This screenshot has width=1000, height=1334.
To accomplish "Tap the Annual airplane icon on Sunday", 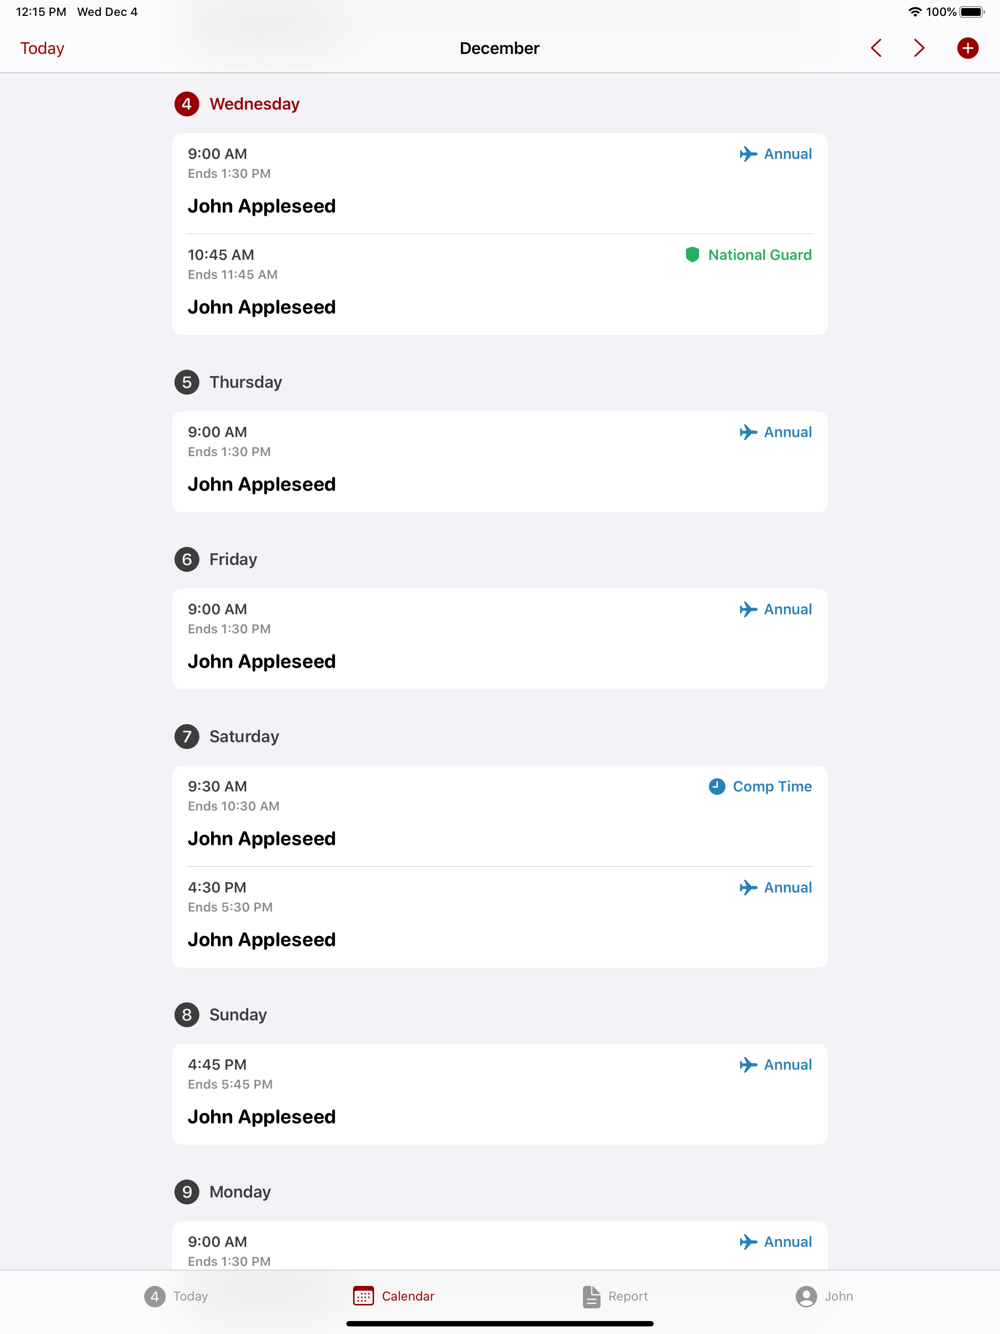I will tap(748, 1065).
